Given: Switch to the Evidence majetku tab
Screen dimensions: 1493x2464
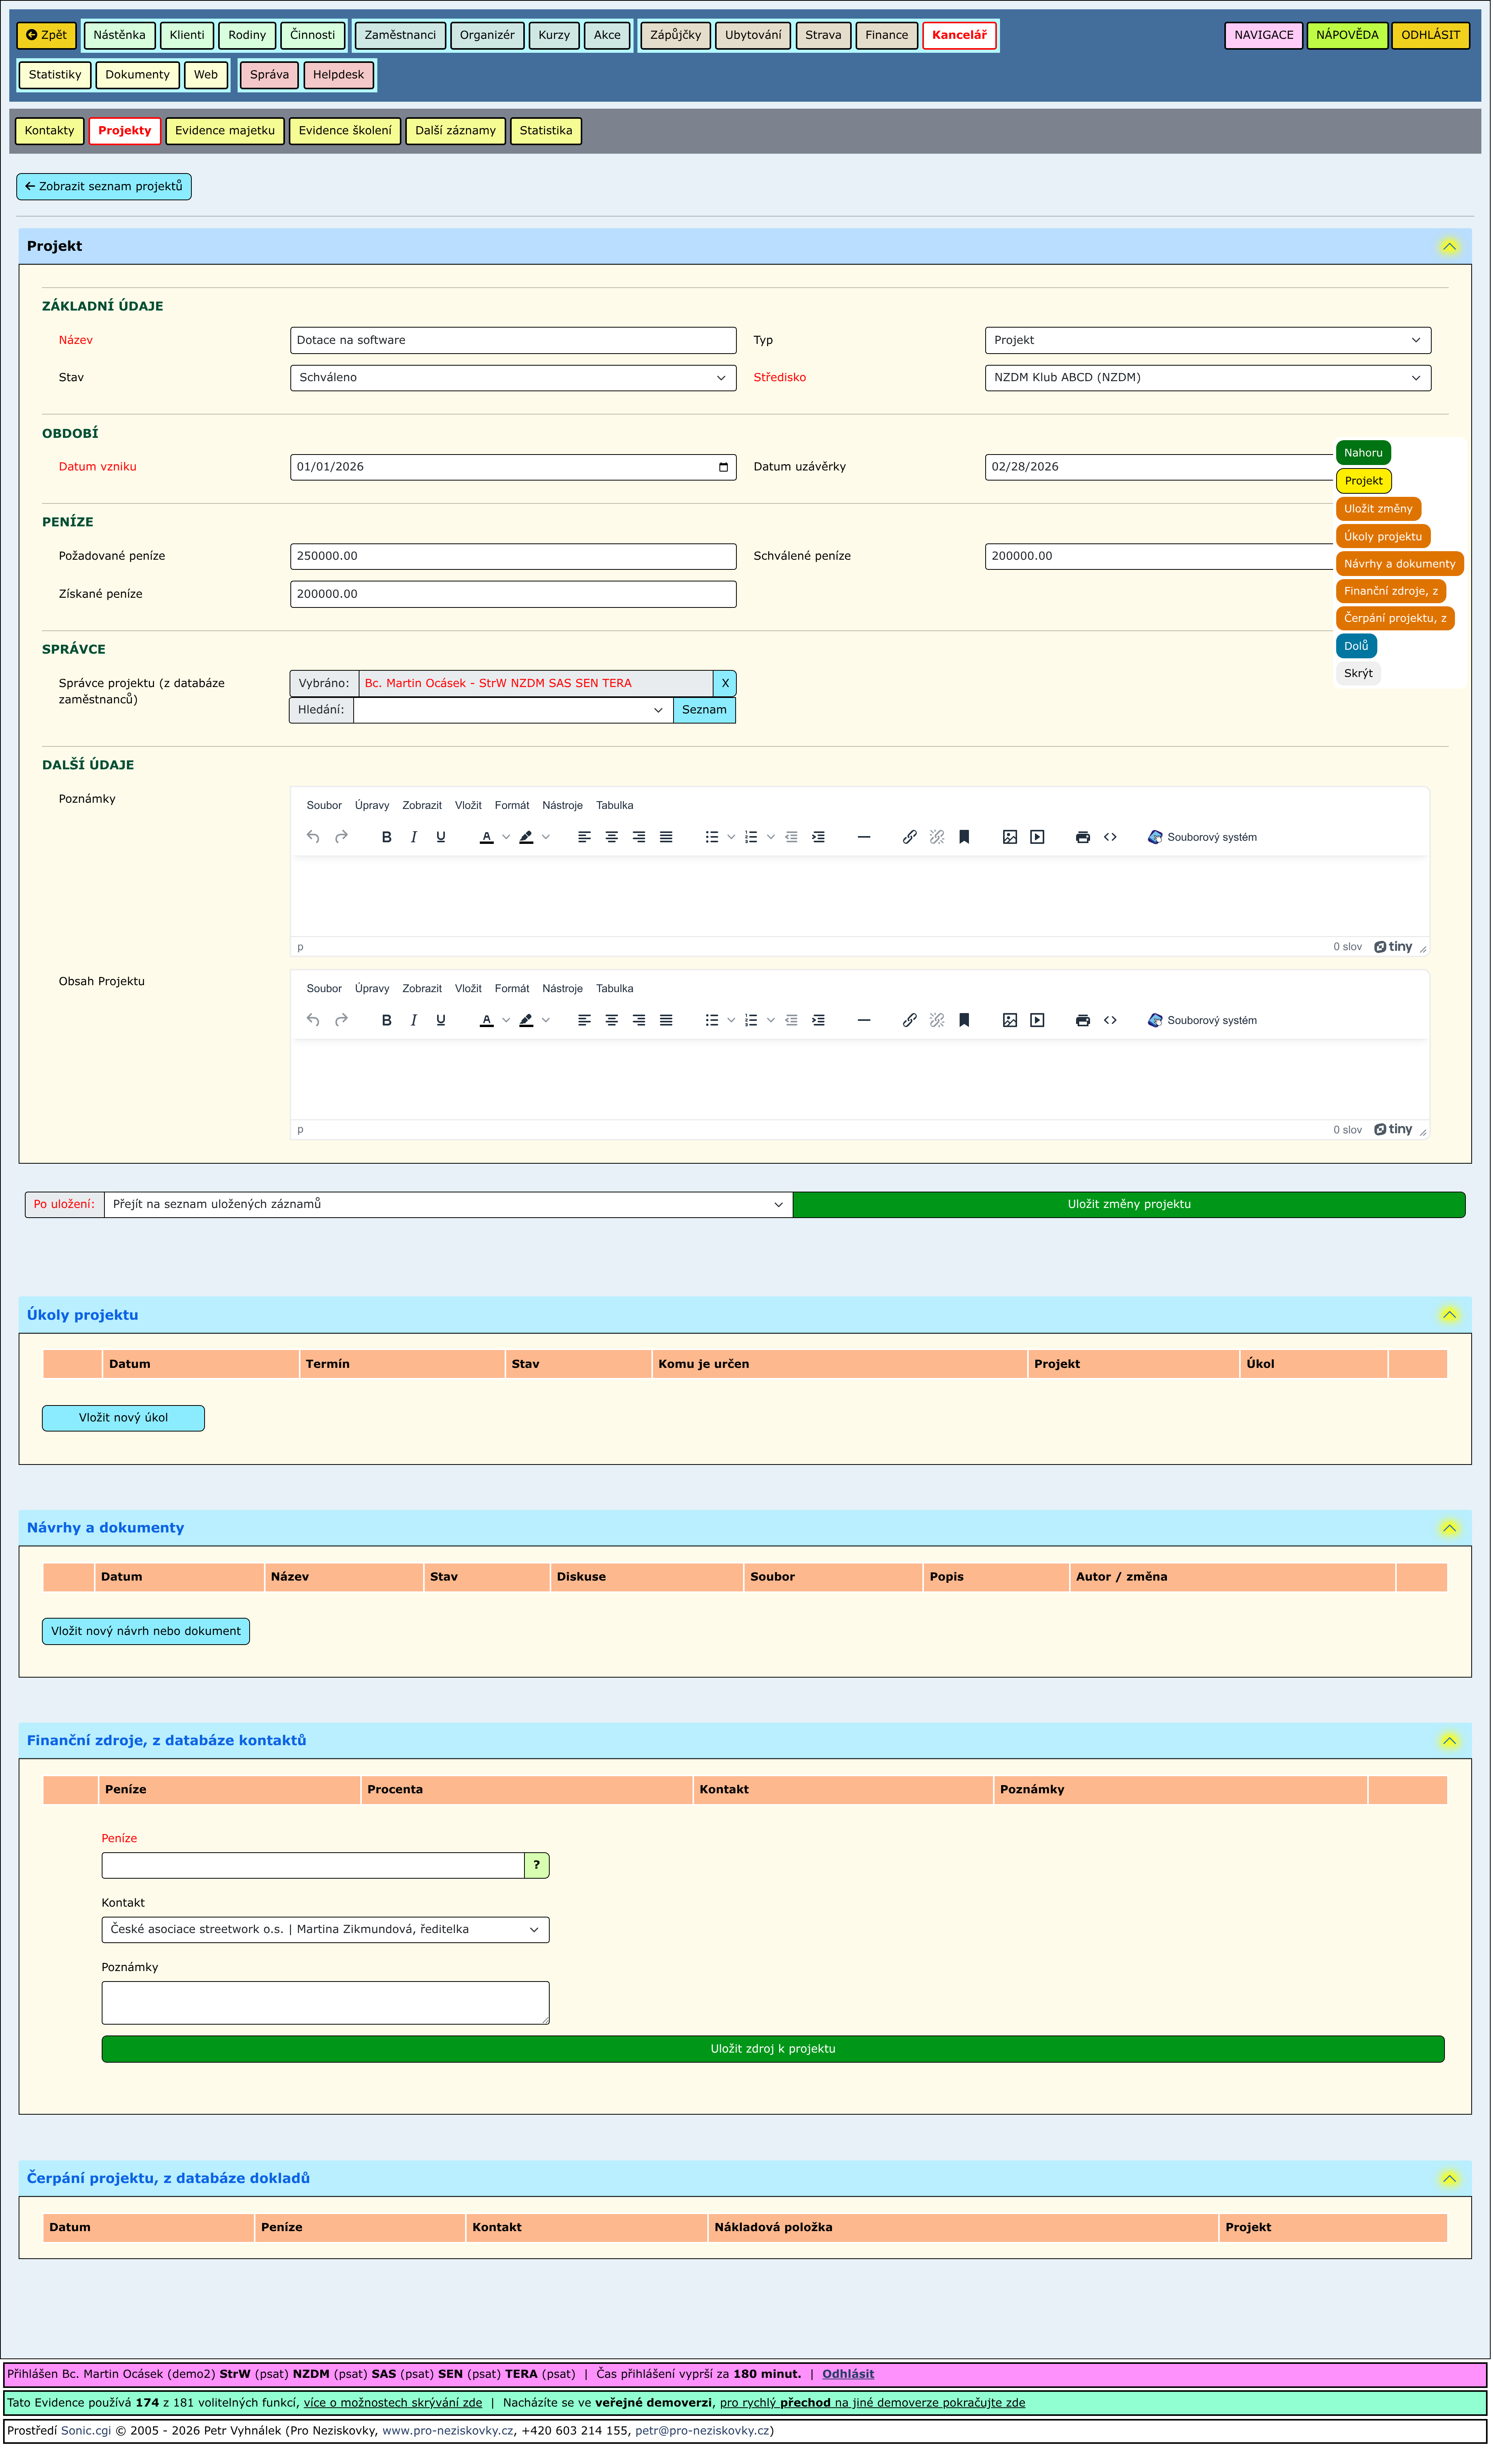Looking at the screenshot, I should 225,131.
